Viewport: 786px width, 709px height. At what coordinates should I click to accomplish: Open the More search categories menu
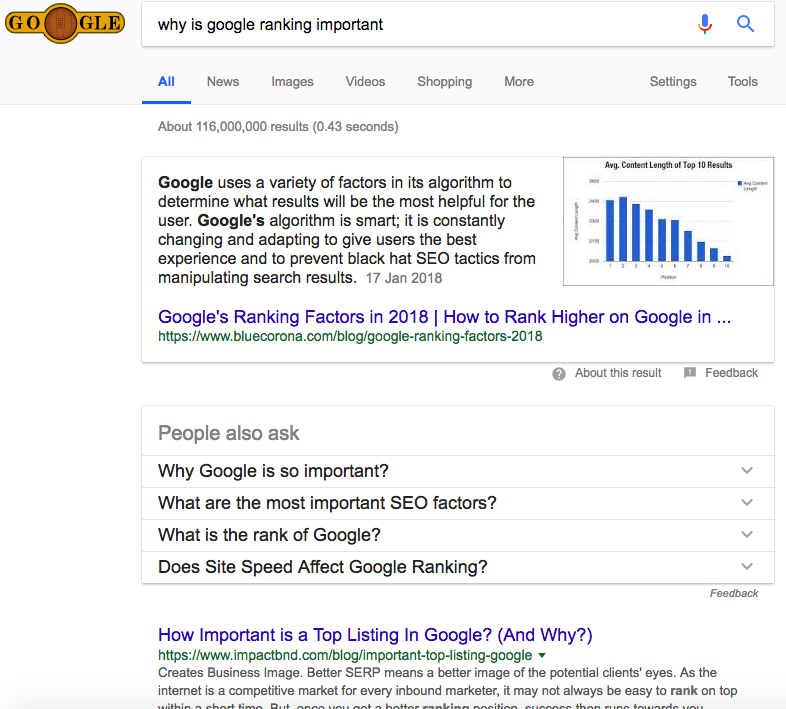[518, 82]
